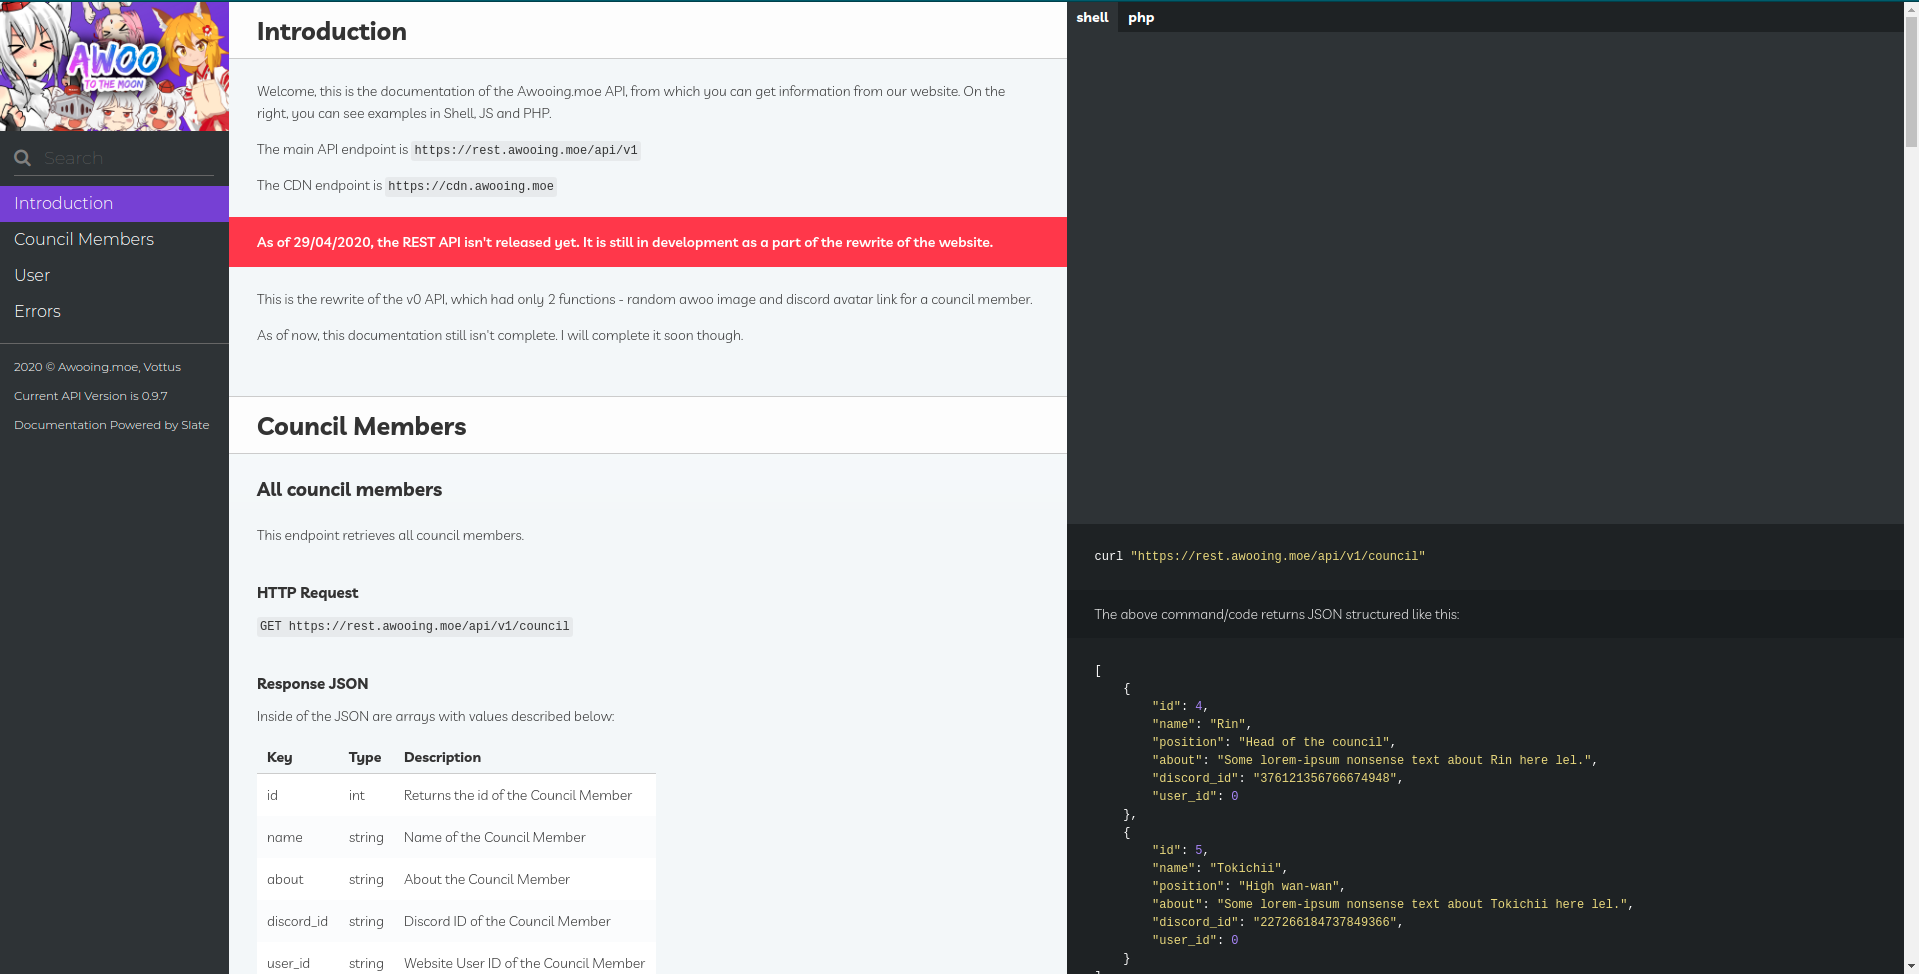Click the Introduction page heading
The image size is (1919, 974).
click(x=331, y=31)
